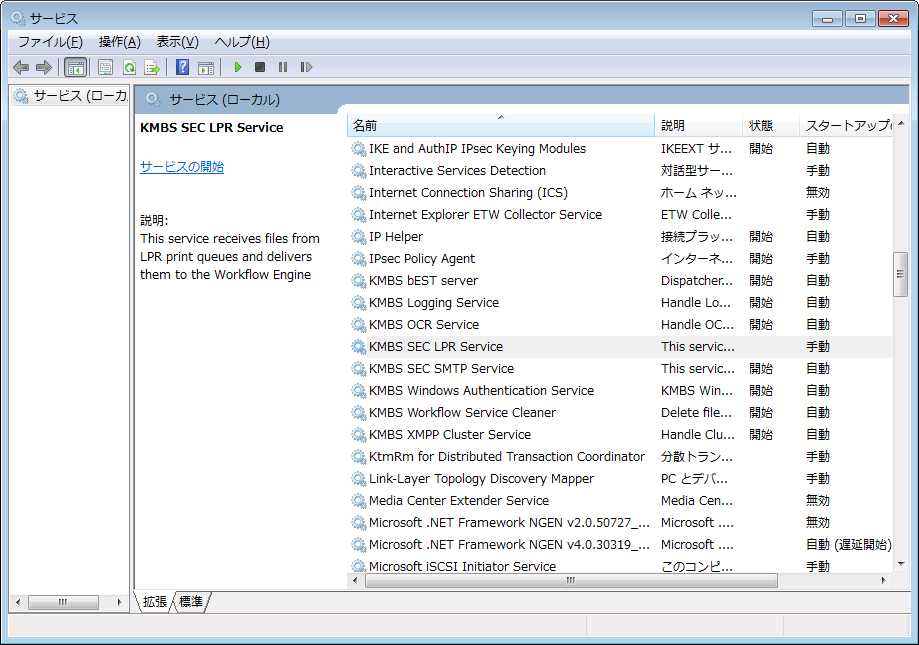Open the Help toolbar icon
The width and height of the screenshot is (919, 645).
(182, 67)
